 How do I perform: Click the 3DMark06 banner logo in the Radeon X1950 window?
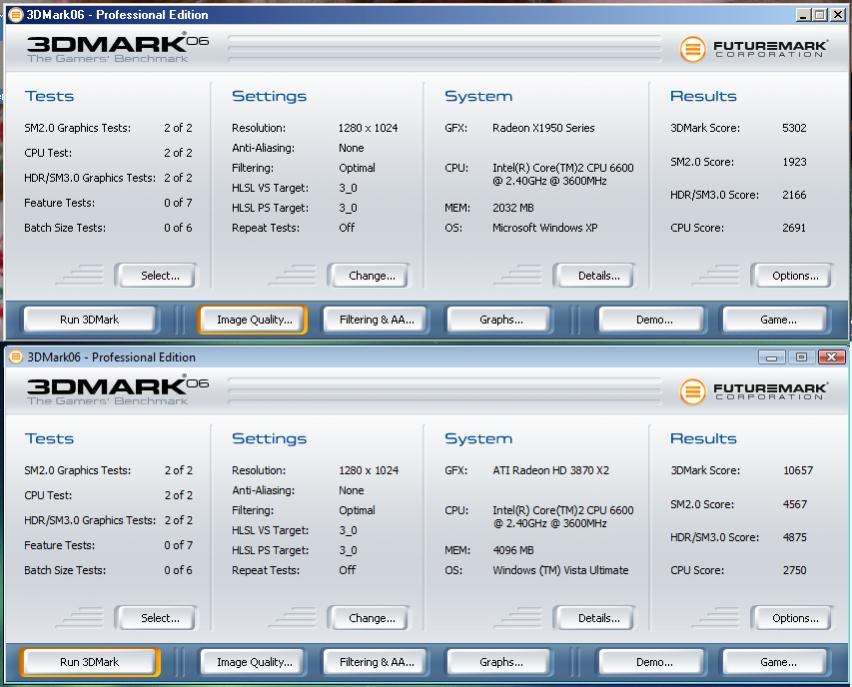(118, 48)
